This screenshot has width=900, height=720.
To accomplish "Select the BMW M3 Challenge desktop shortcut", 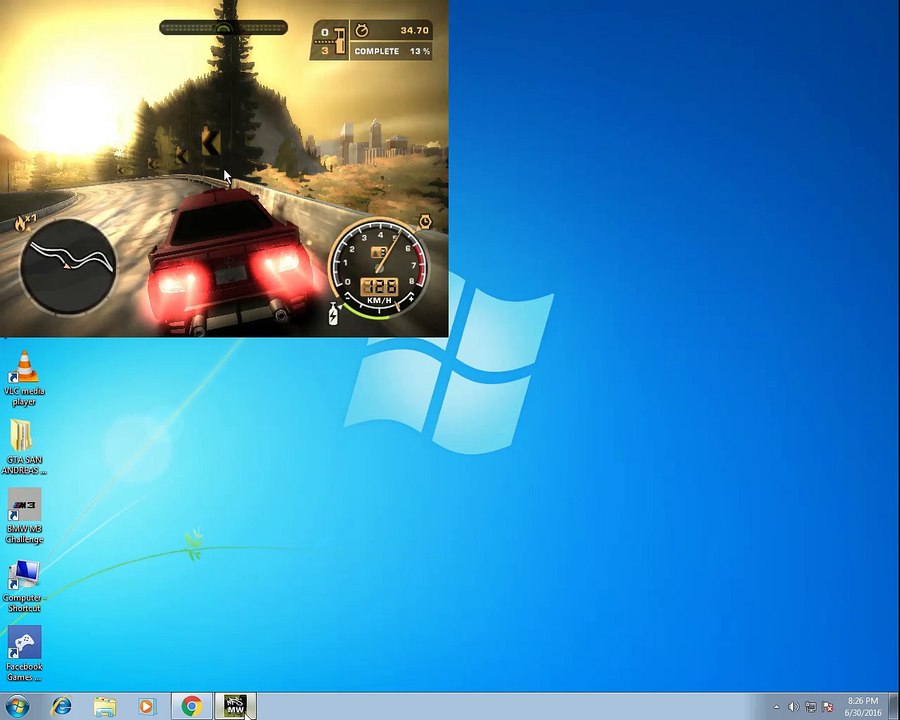I will click(24, 516).
